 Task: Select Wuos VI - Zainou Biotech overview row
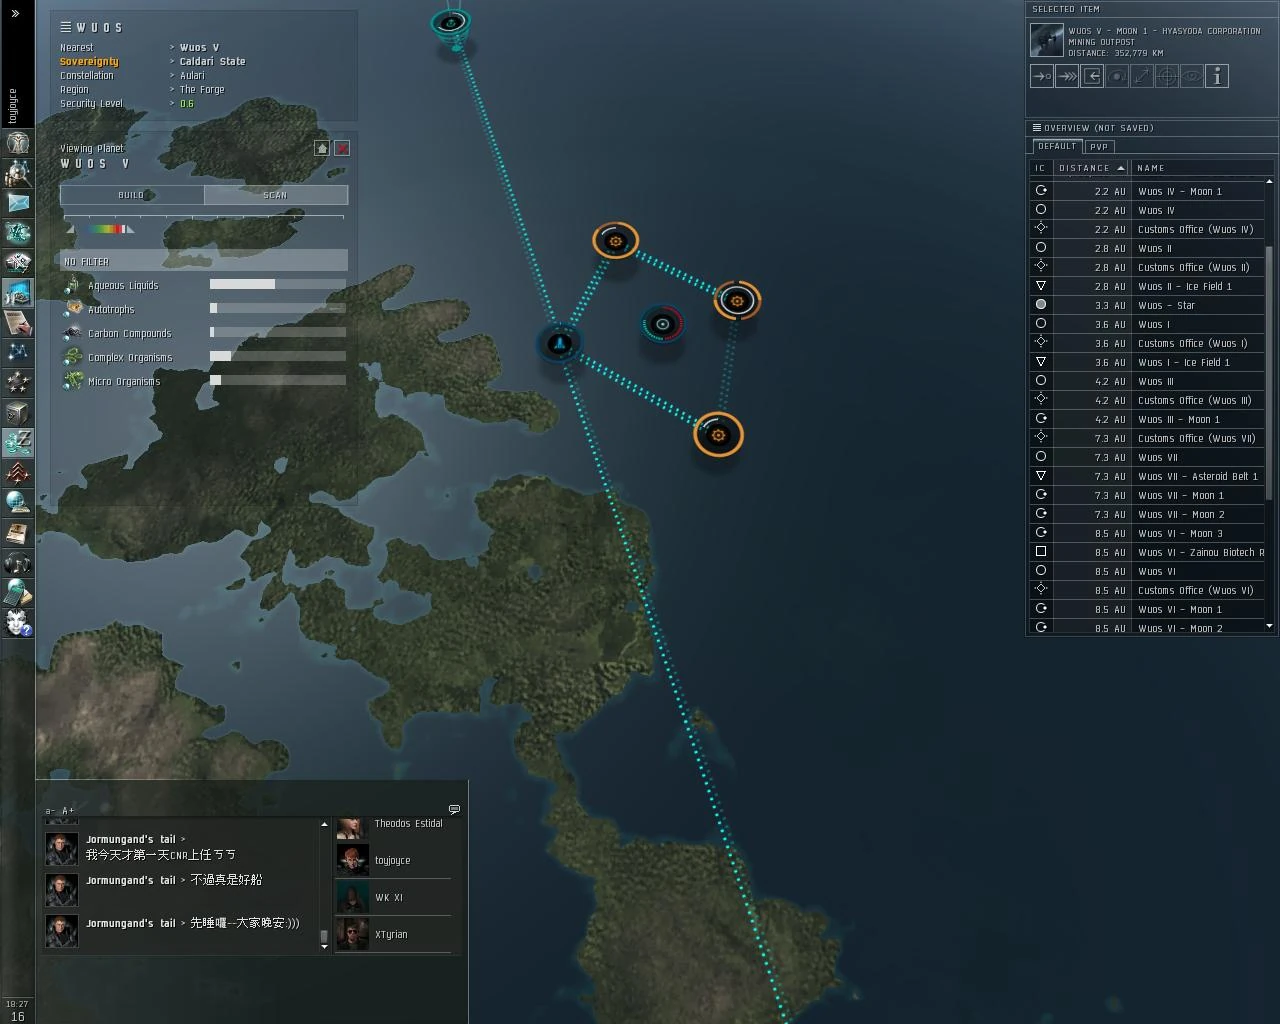[x=1149, y=552]
